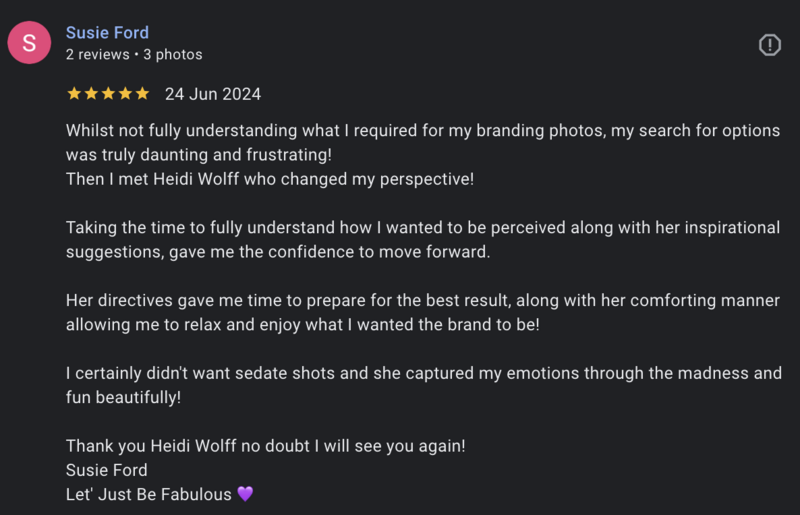
Task: Click the second rating star
Action: 91,94
